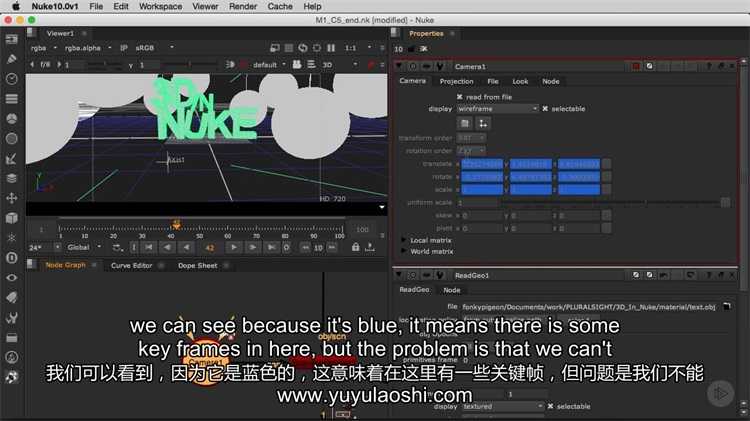750x421 pixels.
Task: Click the Camera1 export chan file button
Action: pyautogui.click(x=483, y=123)
